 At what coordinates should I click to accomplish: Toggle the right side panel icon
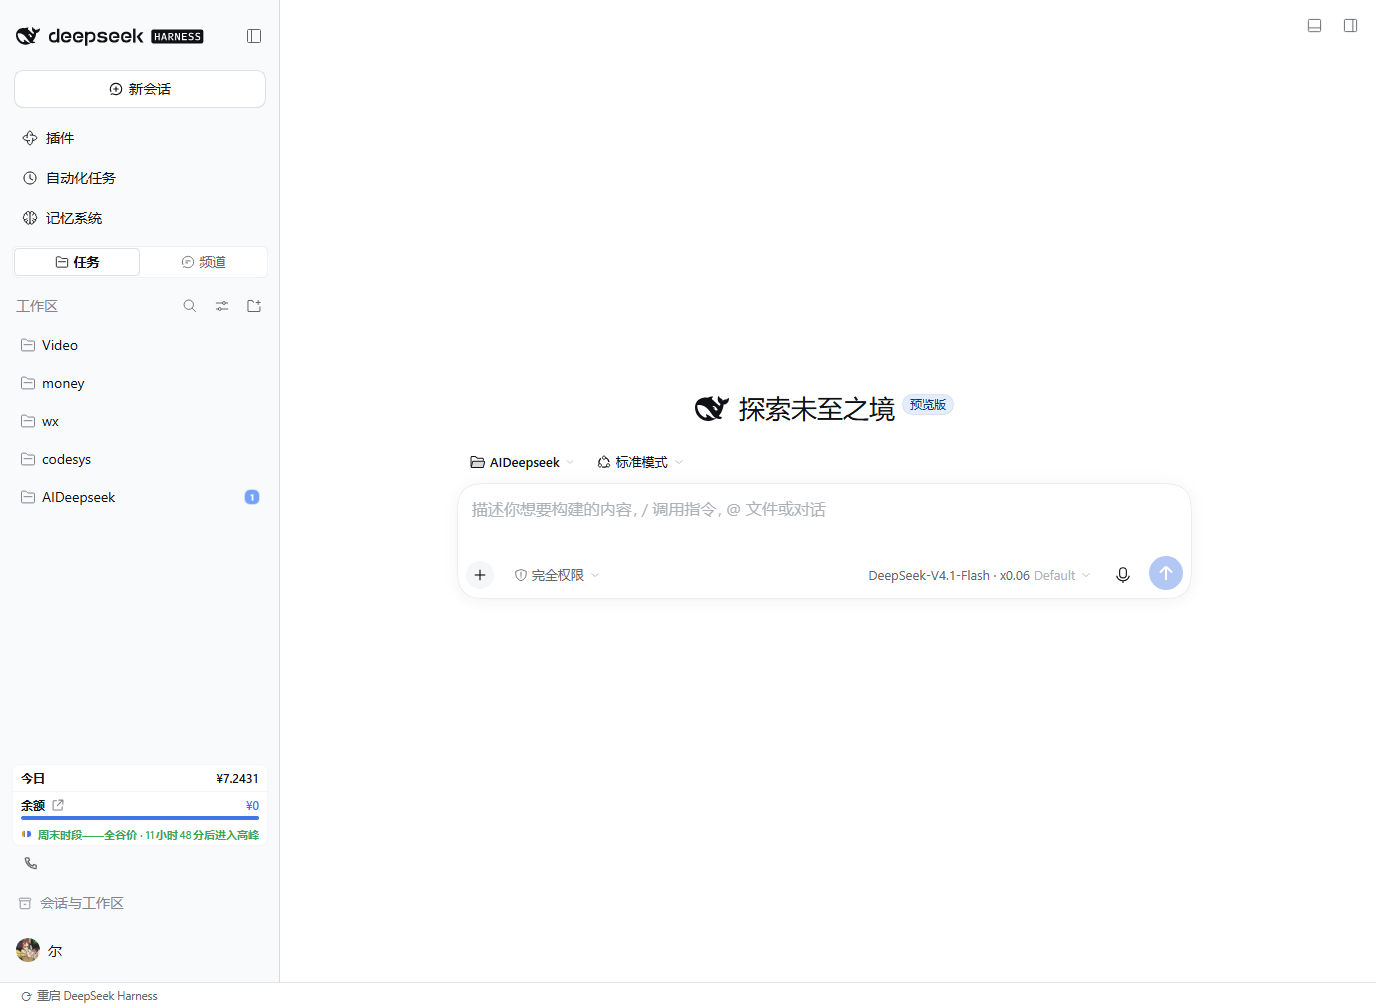(x=1351, y=26)
